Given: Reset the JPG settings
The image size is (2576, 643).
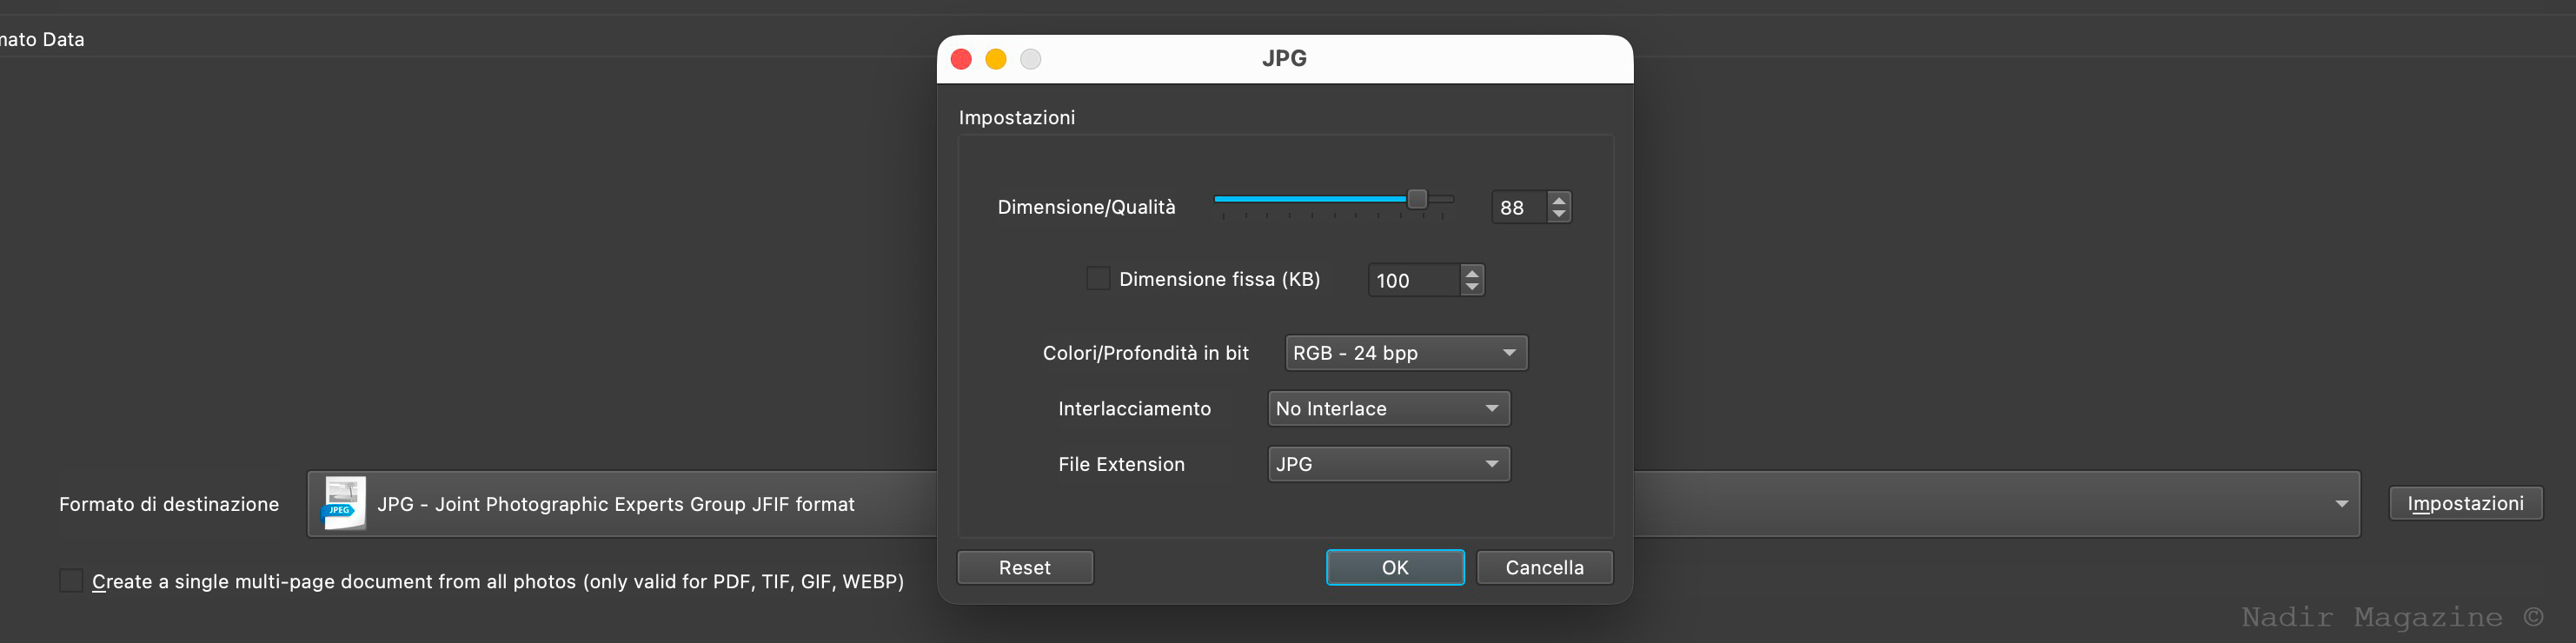Looking at the screenshot, I should tap(1024, 567).
